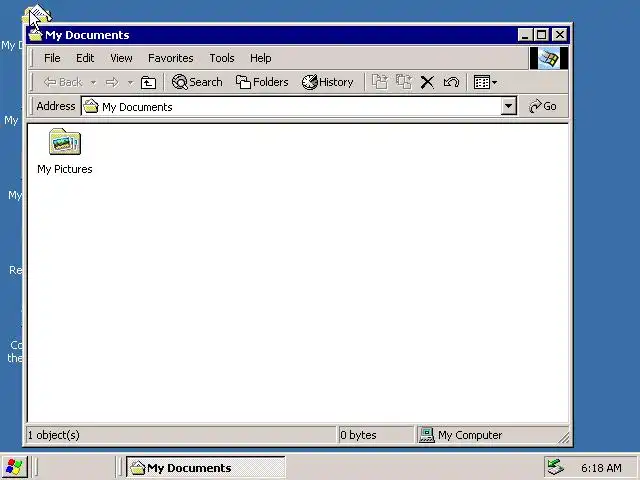Click the Start button

point(15,467)
